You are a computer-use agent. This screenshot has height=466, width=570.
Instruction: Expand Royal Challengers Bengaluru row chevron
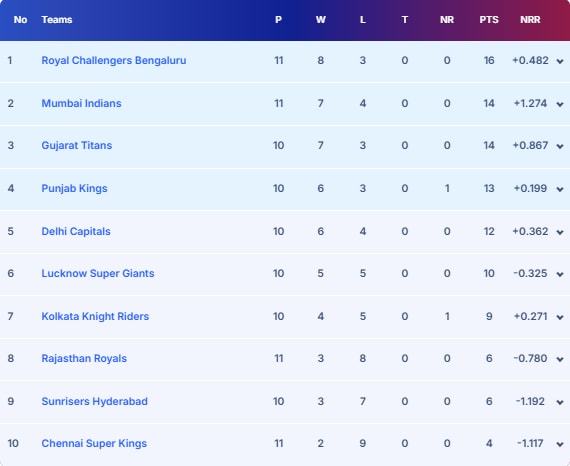pos(560,61)
